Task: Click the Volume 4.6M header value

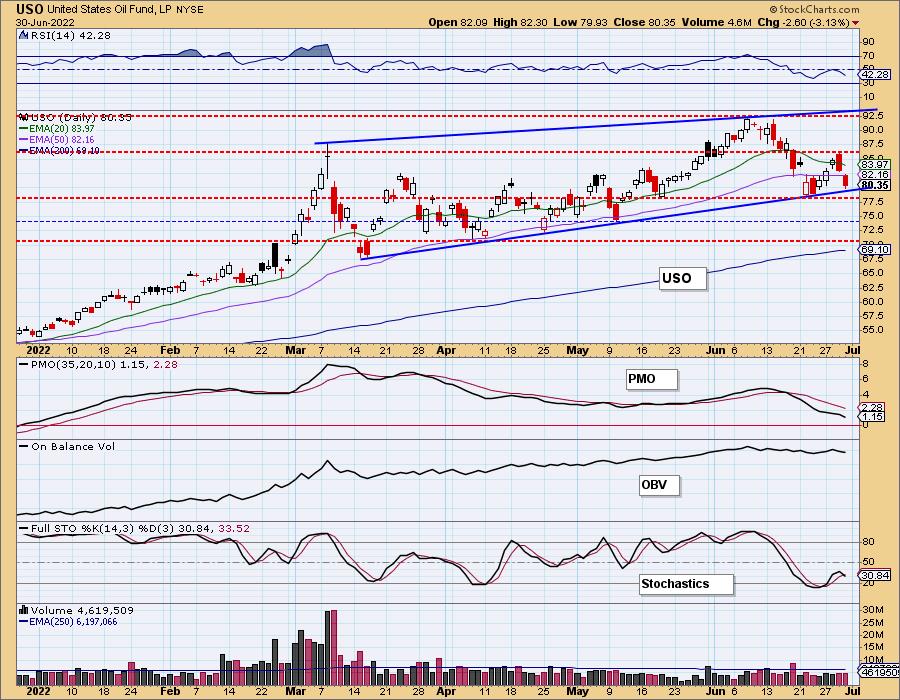Action: (x=716, y=22)
